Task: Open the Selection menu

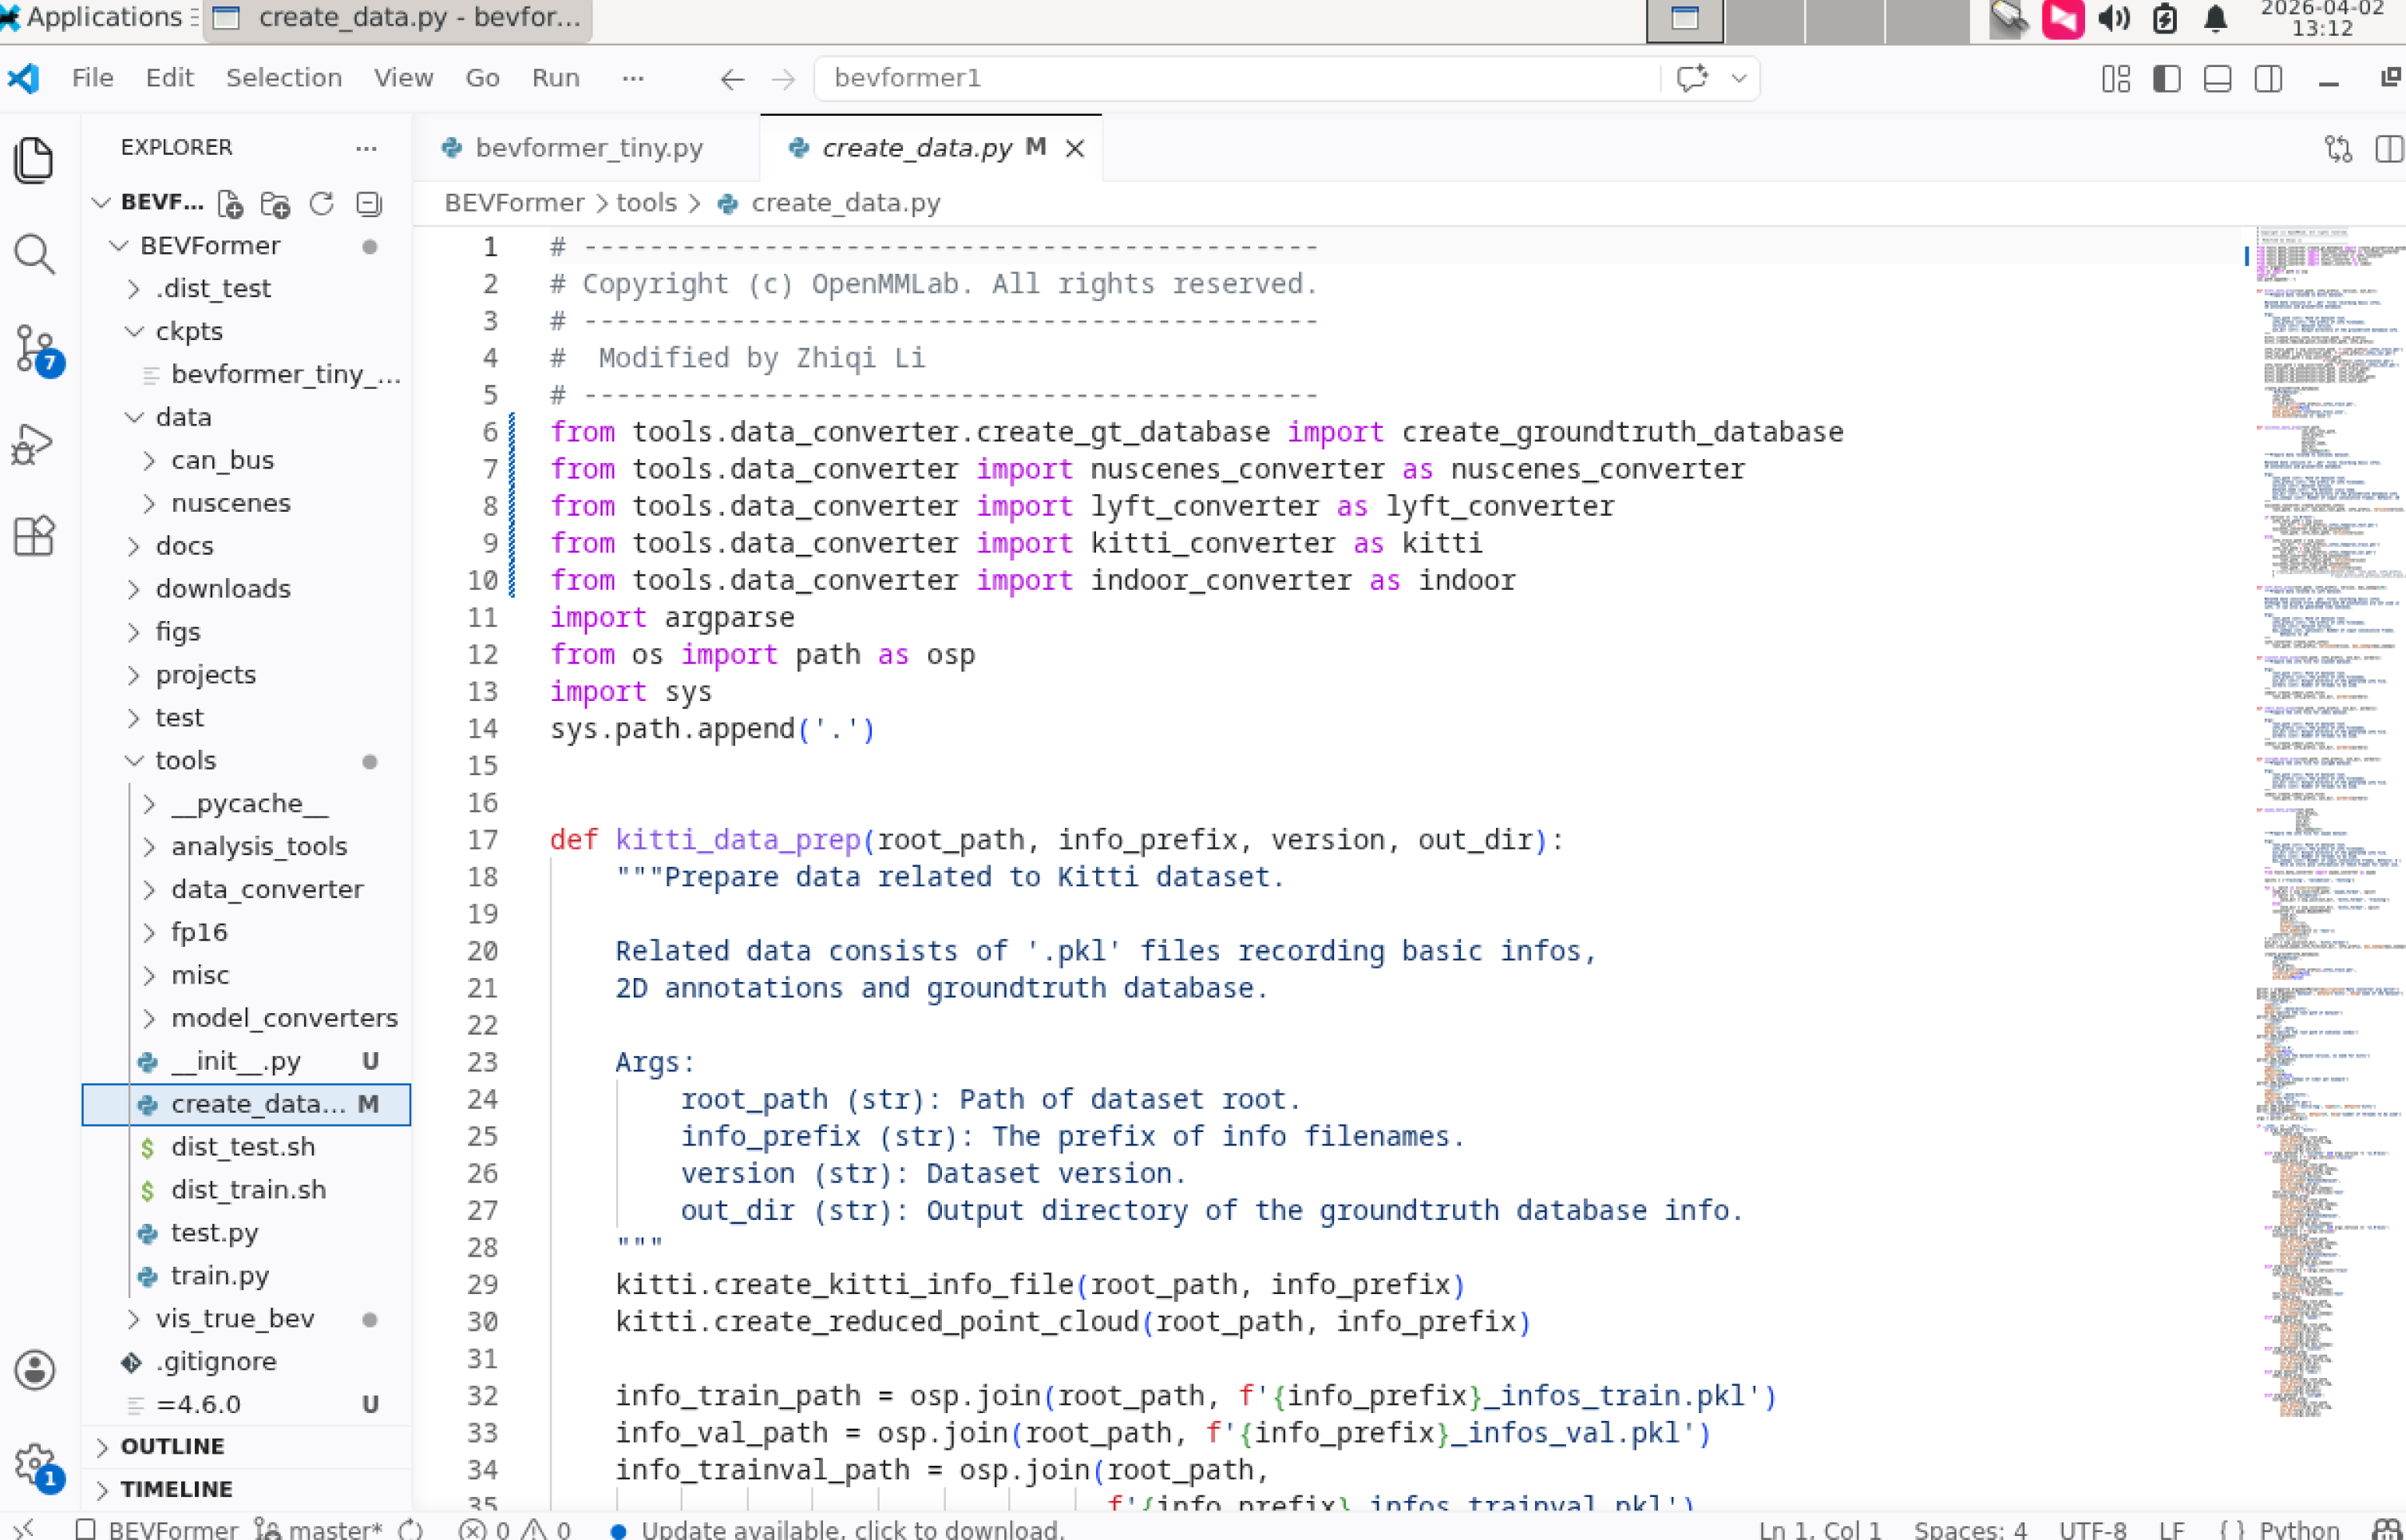Action: pos(284,78)
